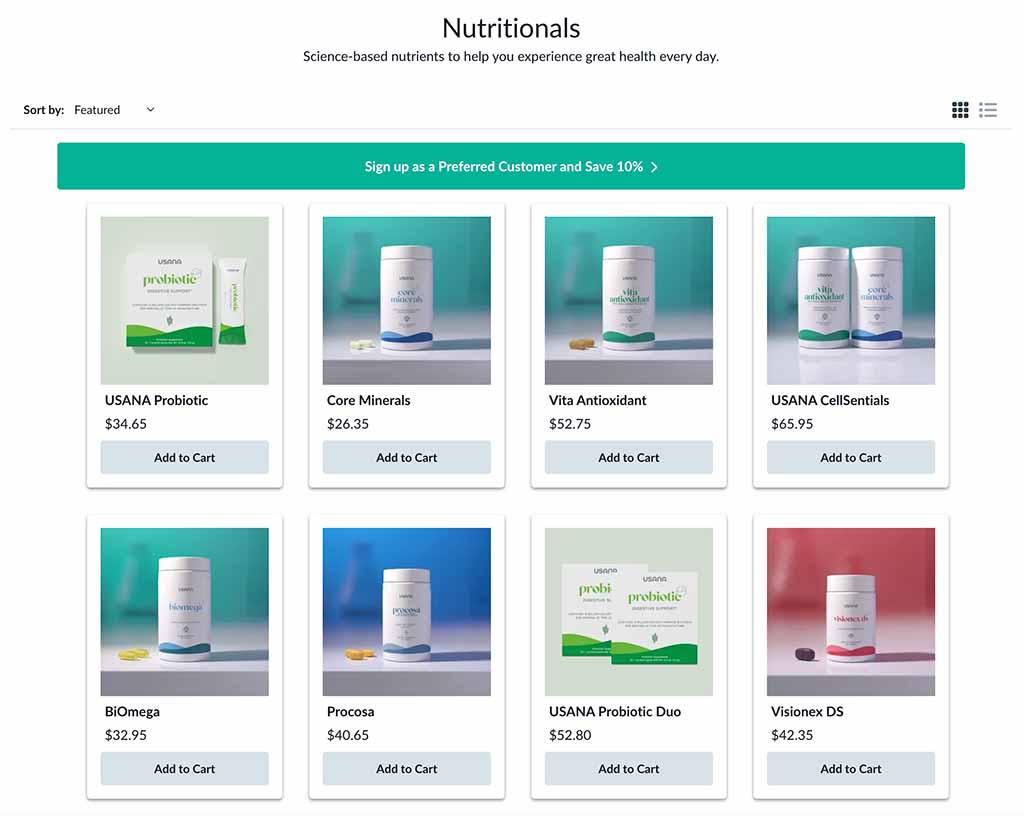Open the USANA Probiotic product image
Screen dimensions: 1024x816
point(184,300)
